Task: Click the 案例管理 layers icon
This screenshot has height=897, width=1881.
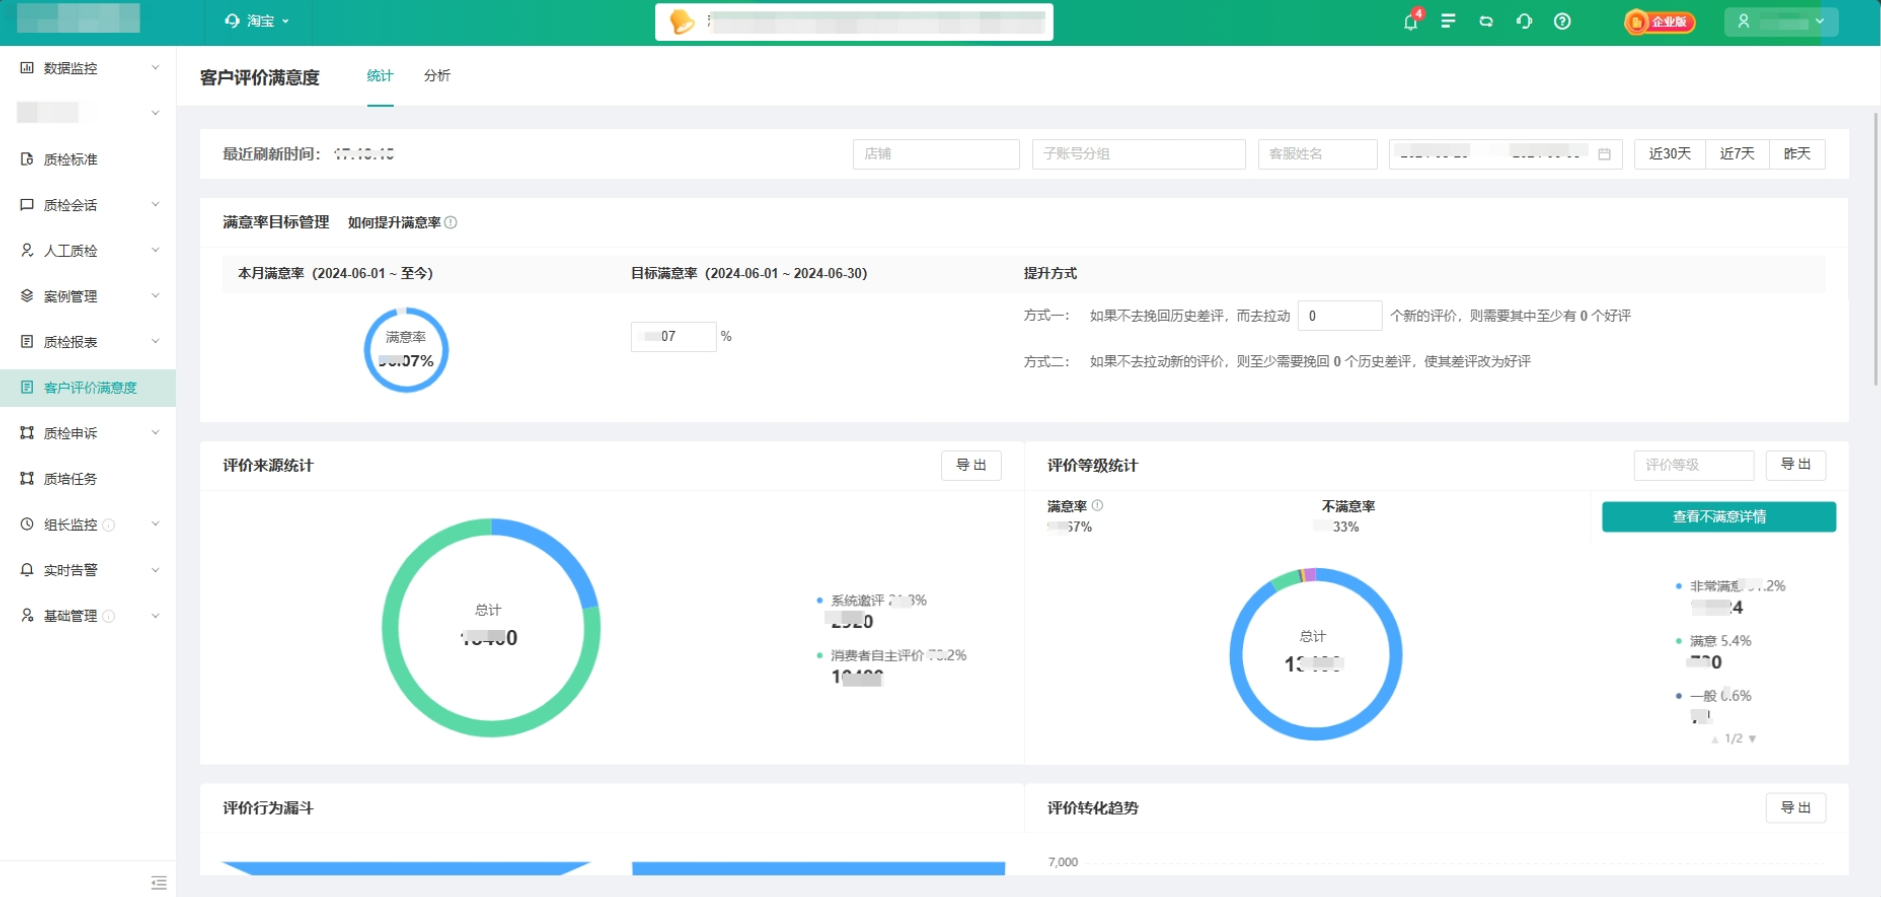Action: 27,296
